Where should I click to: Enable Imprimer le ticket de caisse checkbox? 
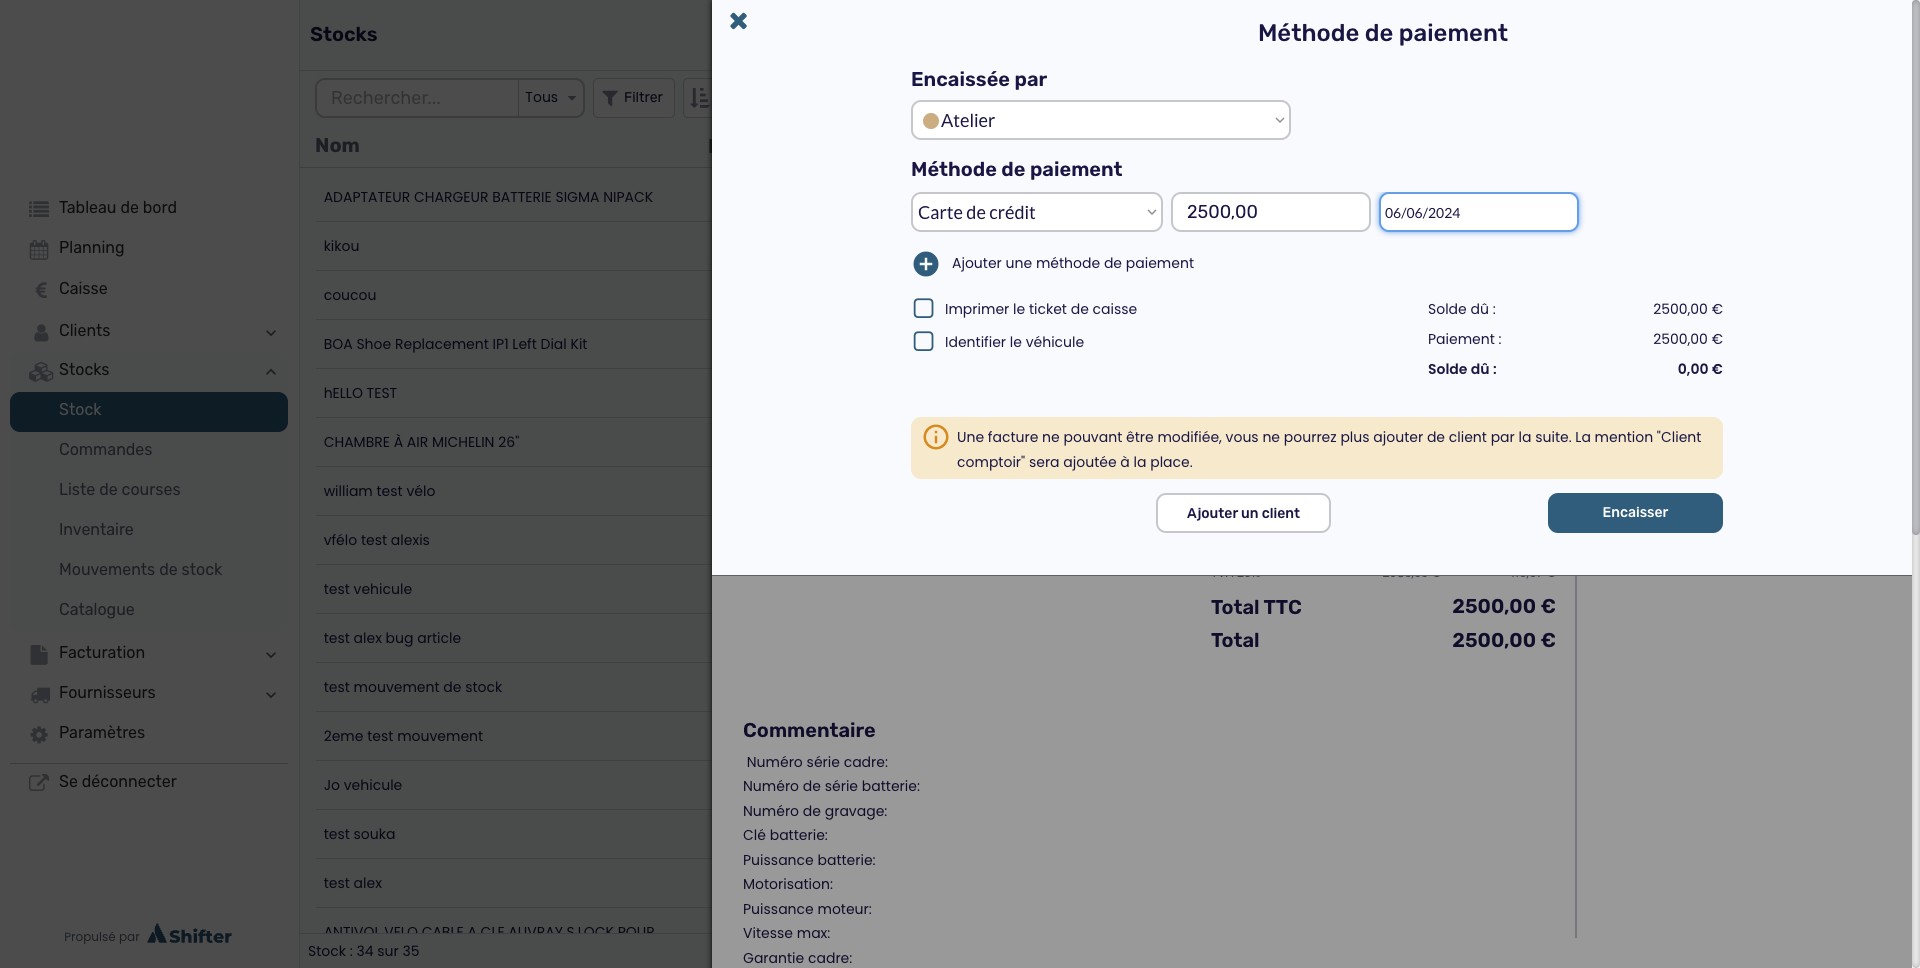pos(923,309)
